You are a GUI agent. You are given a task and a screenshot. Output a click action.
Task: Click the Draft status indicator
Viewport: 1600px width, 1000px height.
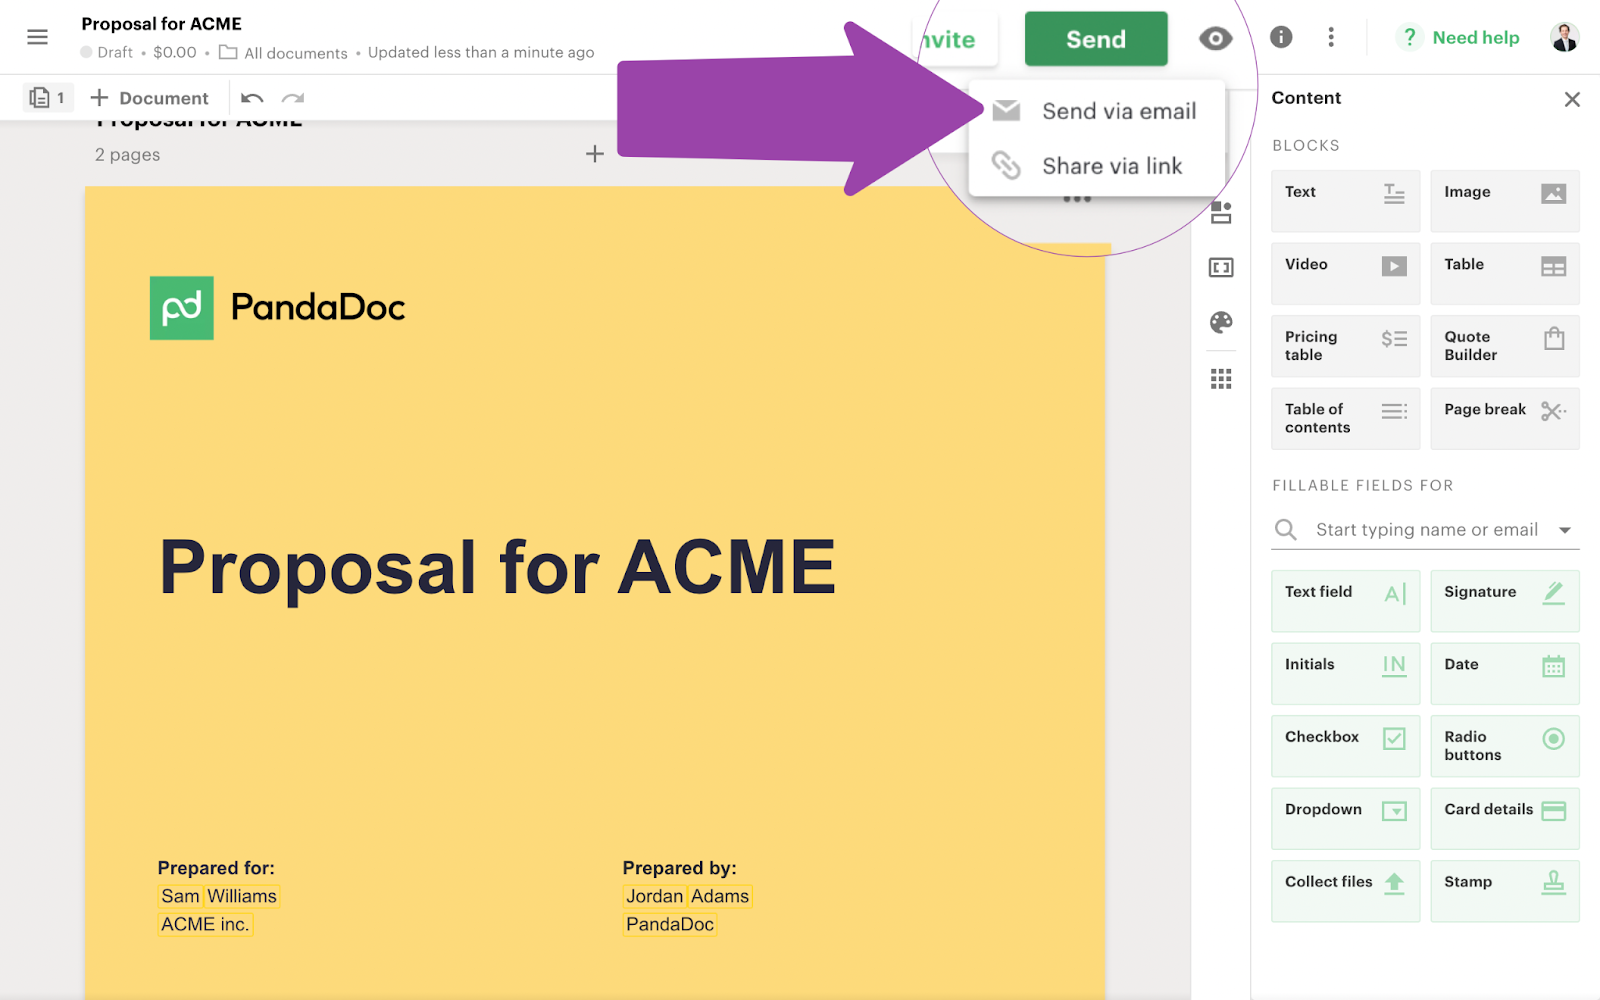pyautogui.click(x=107, y=52)
